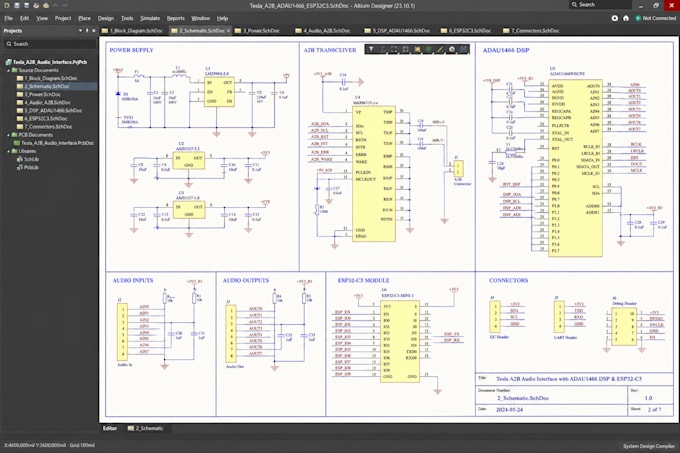Viewport: 680px width, 453px height.
Task: Switch to the 4_Audio_A2B.SchDoc document tab
Action: [323, 31]
